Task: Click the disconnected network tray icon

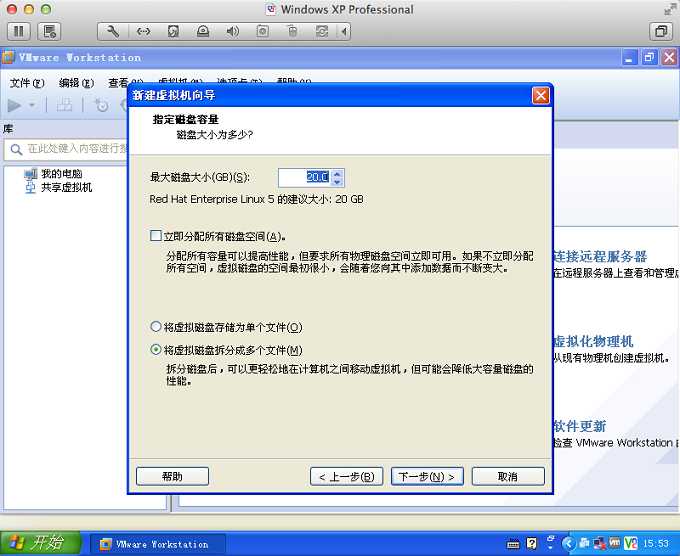Action: 599,543
